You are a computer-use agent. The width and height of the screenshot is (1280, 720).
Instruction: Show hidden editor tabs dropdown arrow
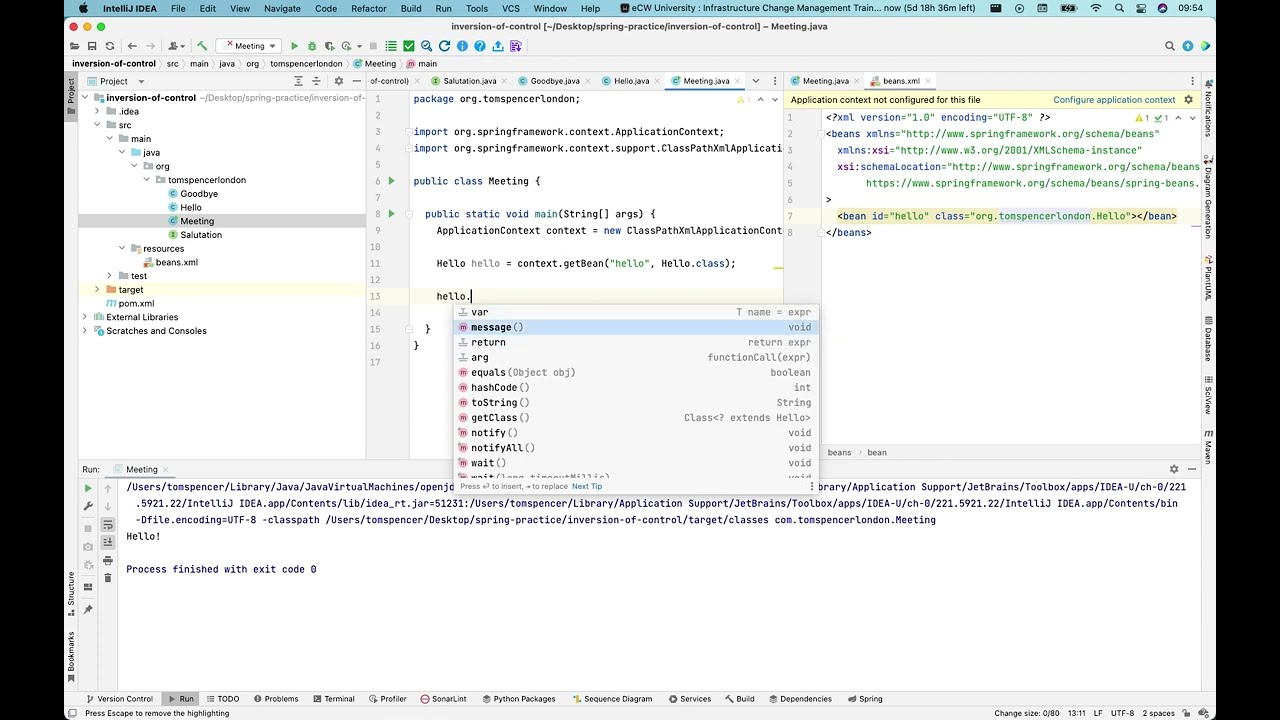click(755, 81)
